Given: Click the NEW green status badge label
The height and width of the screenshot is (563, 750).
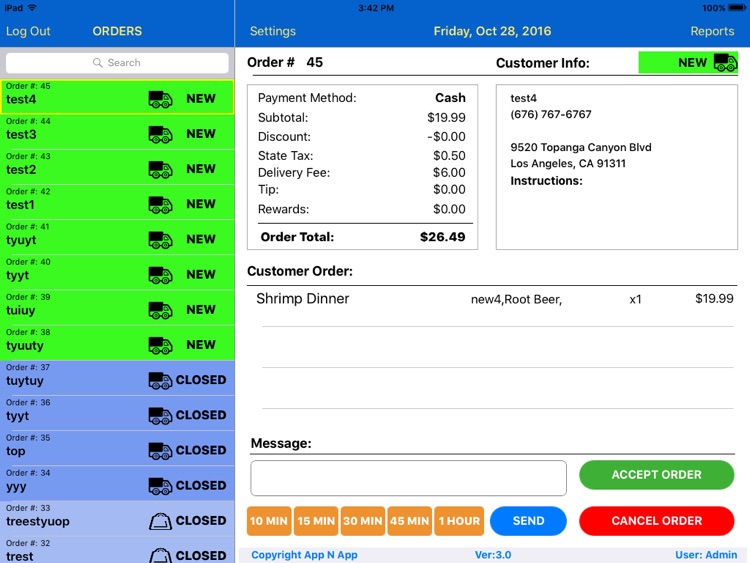Looking at the screenshot, I should [692, 63].
